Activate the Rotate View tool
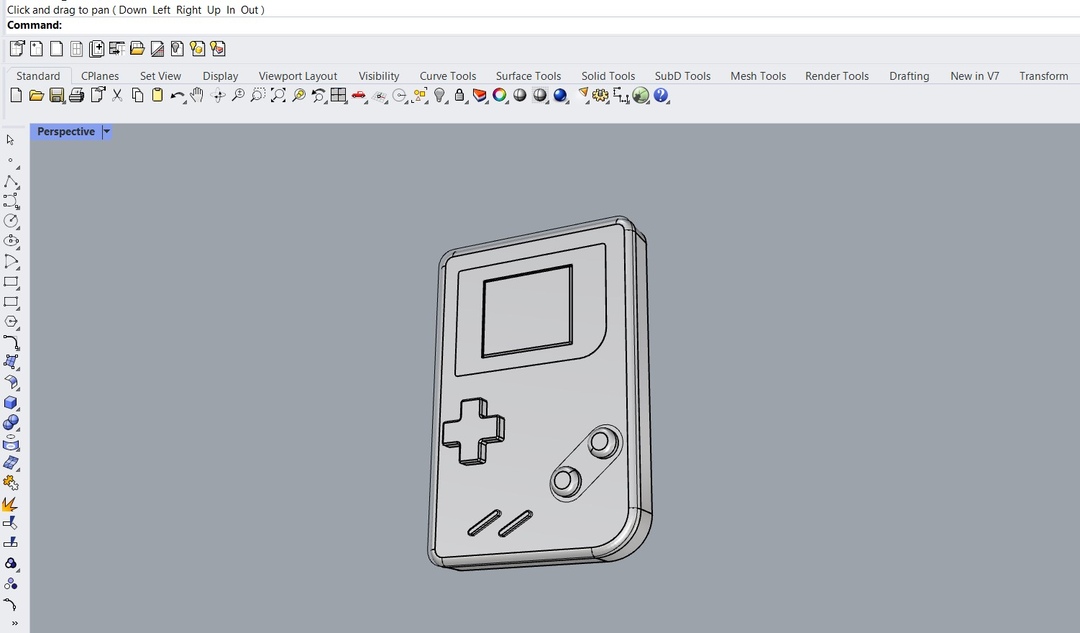Image resolution: width=1080 pixels, height=633 pixels. 218,96
